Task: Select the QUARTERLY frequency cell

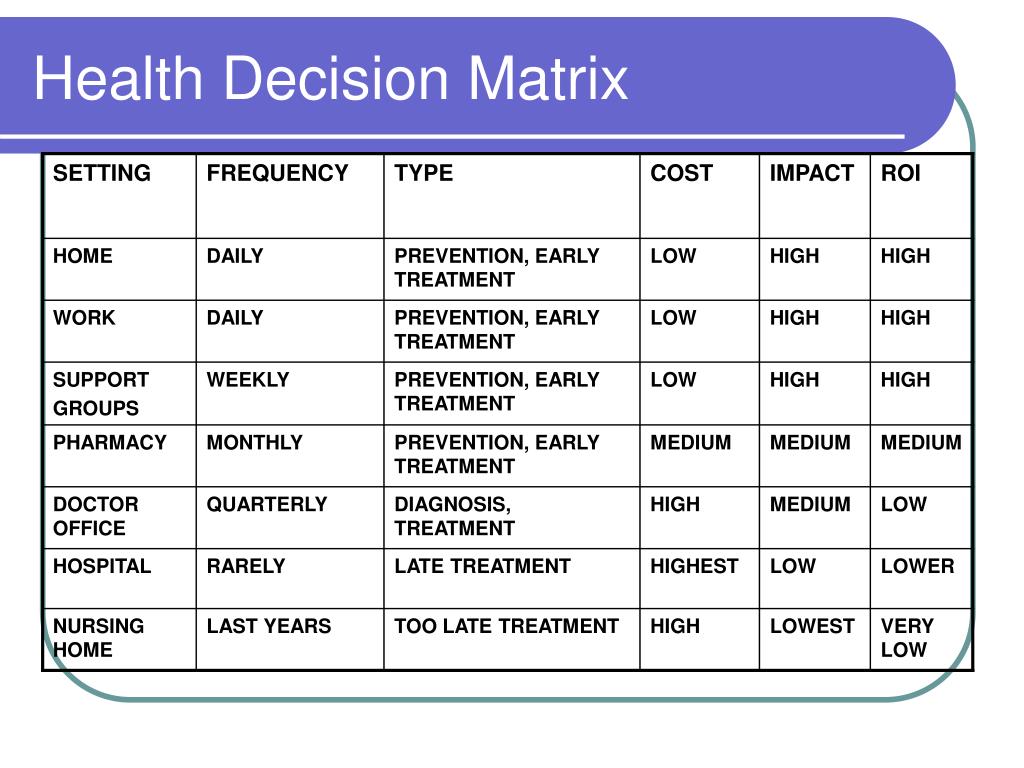Action: tap(290, 518)
